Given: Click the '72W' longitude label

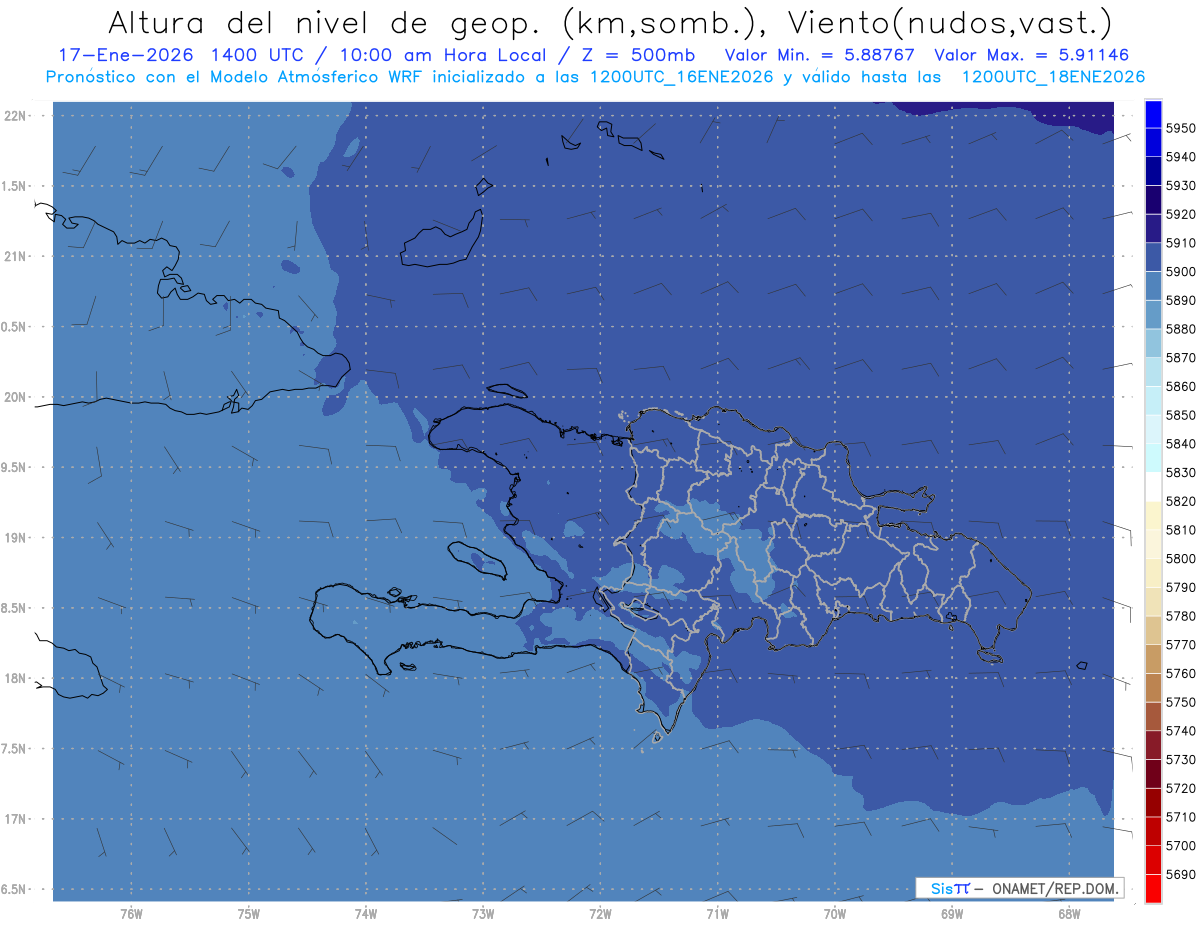Looking at the screenshot, I should tap(600, 913).
